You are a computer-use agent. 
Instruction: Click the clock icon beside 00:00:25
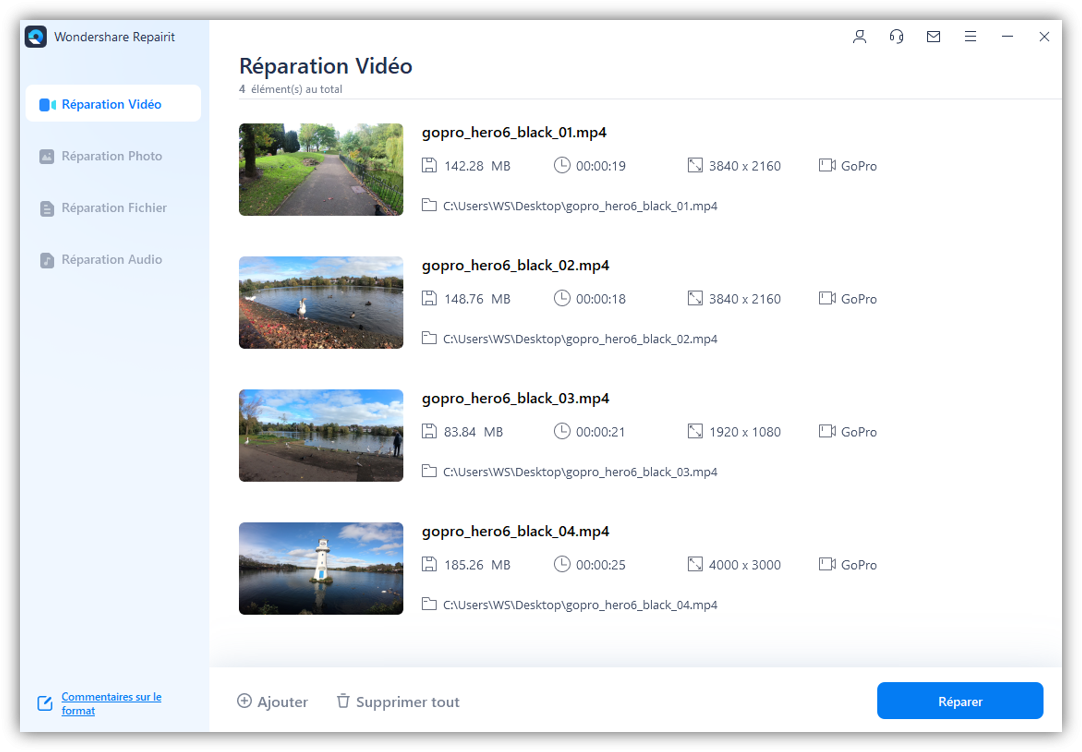562,565
